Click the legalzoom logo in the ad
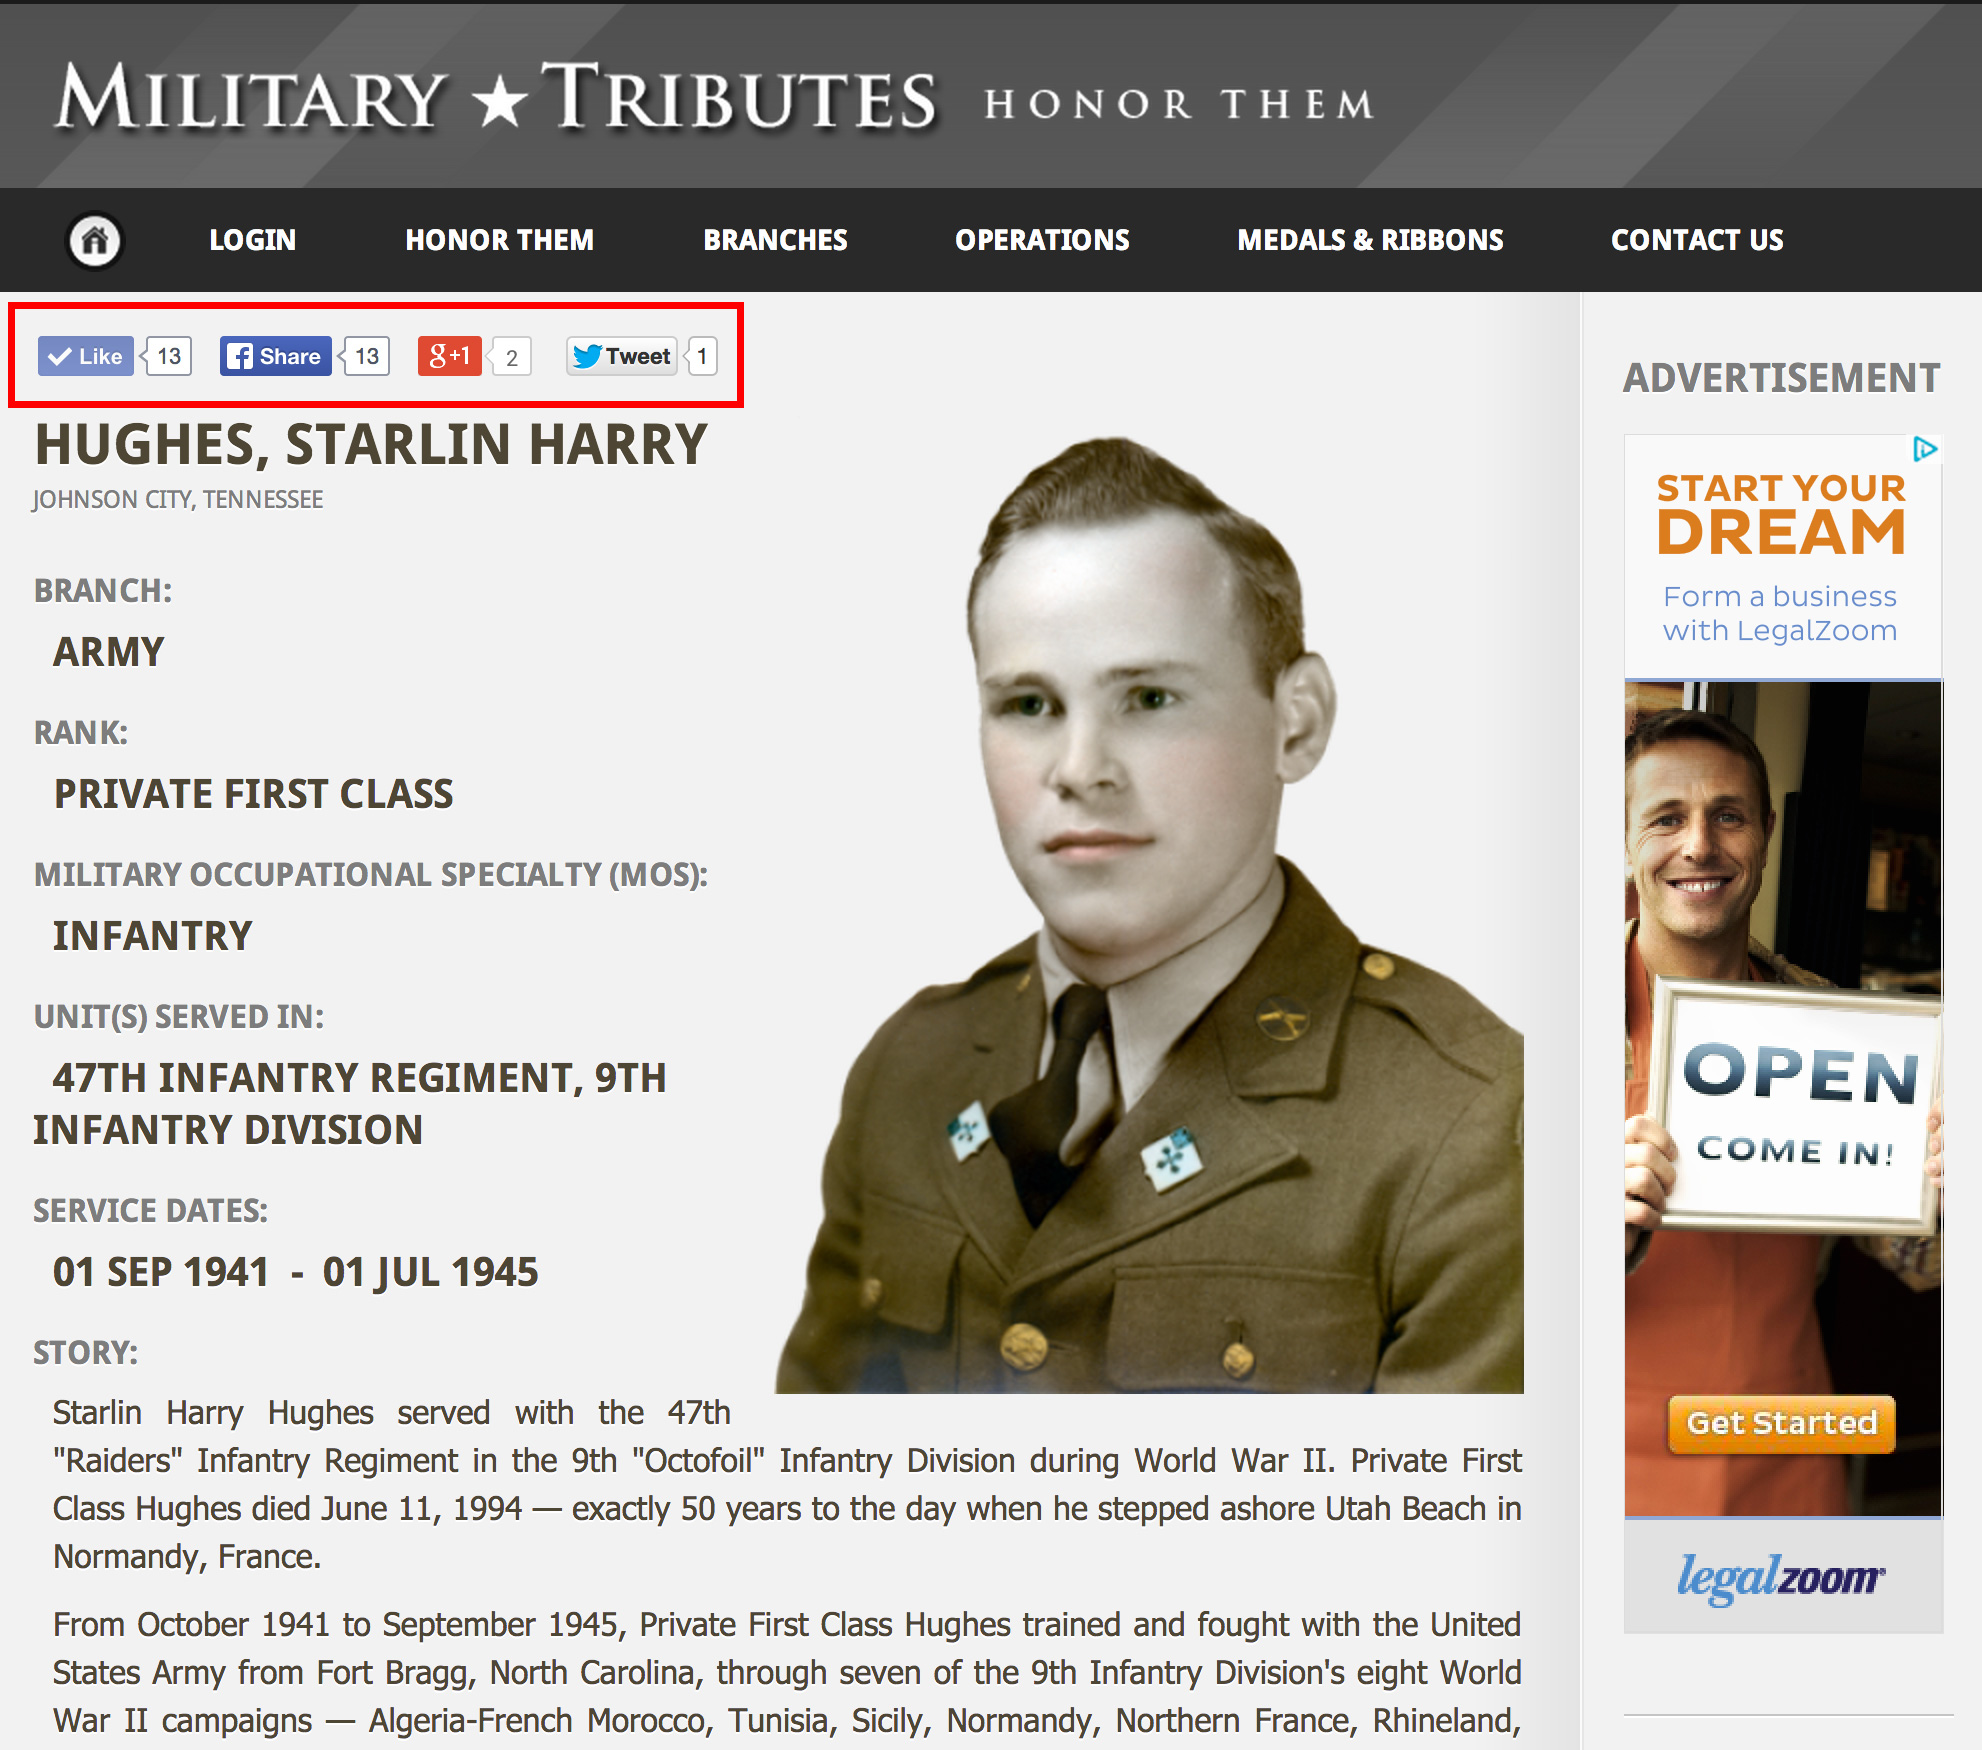The image size is (1982, 1750). [1782, 1578]
